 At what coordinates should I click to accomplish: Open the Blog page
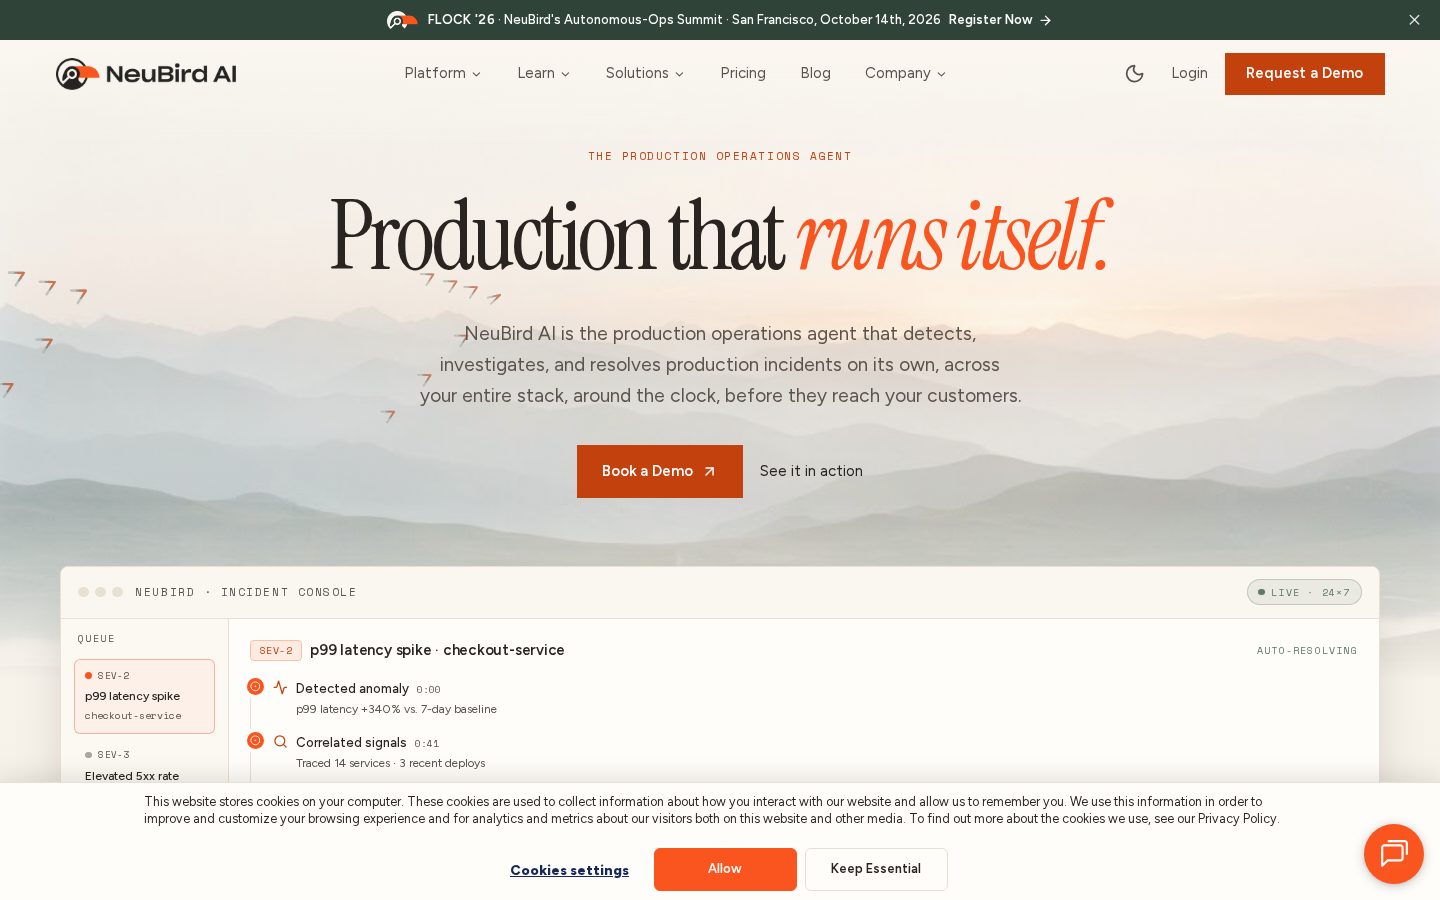815,73
